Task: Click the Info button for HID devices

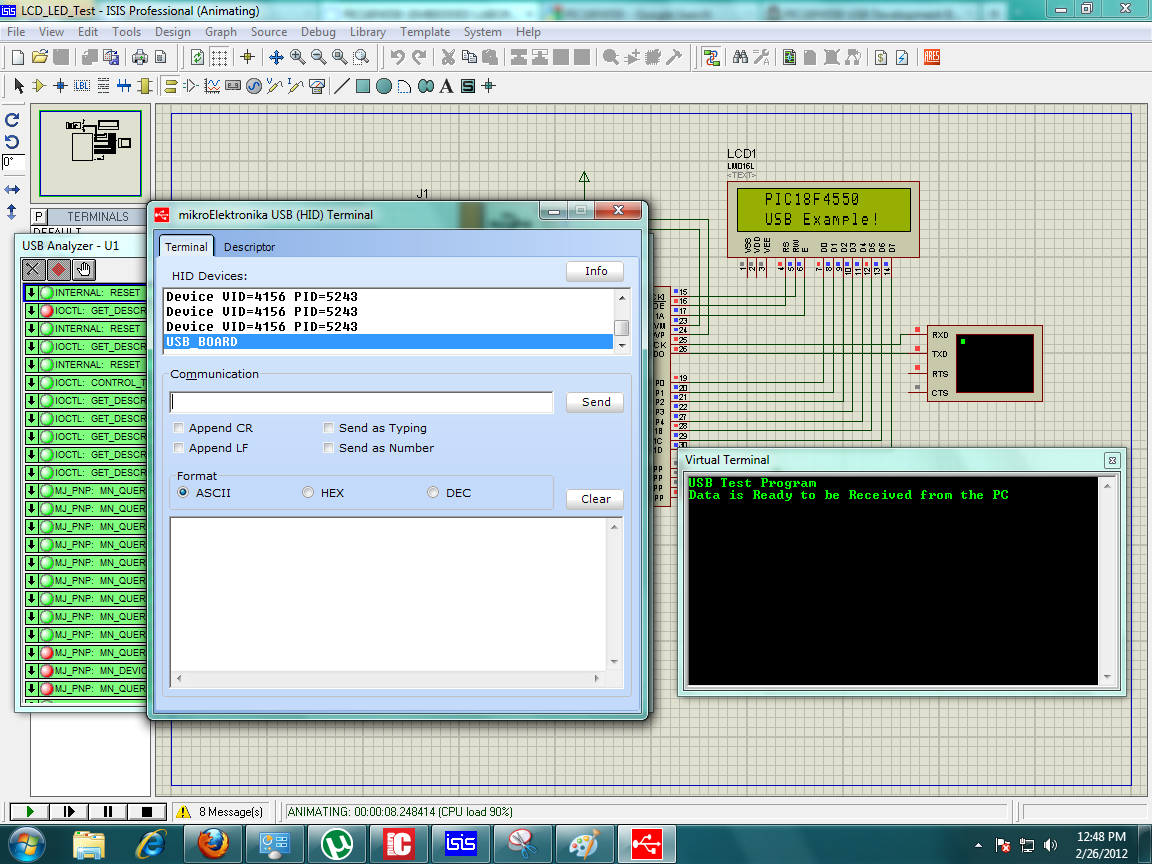Action: (595, 271)
